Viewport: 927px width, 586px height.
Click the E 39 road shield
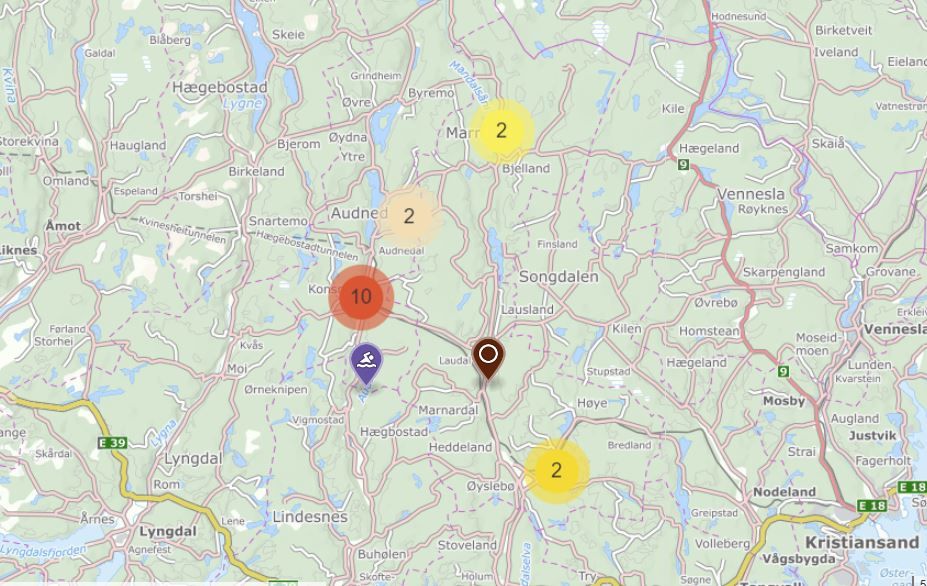[112, 442]
